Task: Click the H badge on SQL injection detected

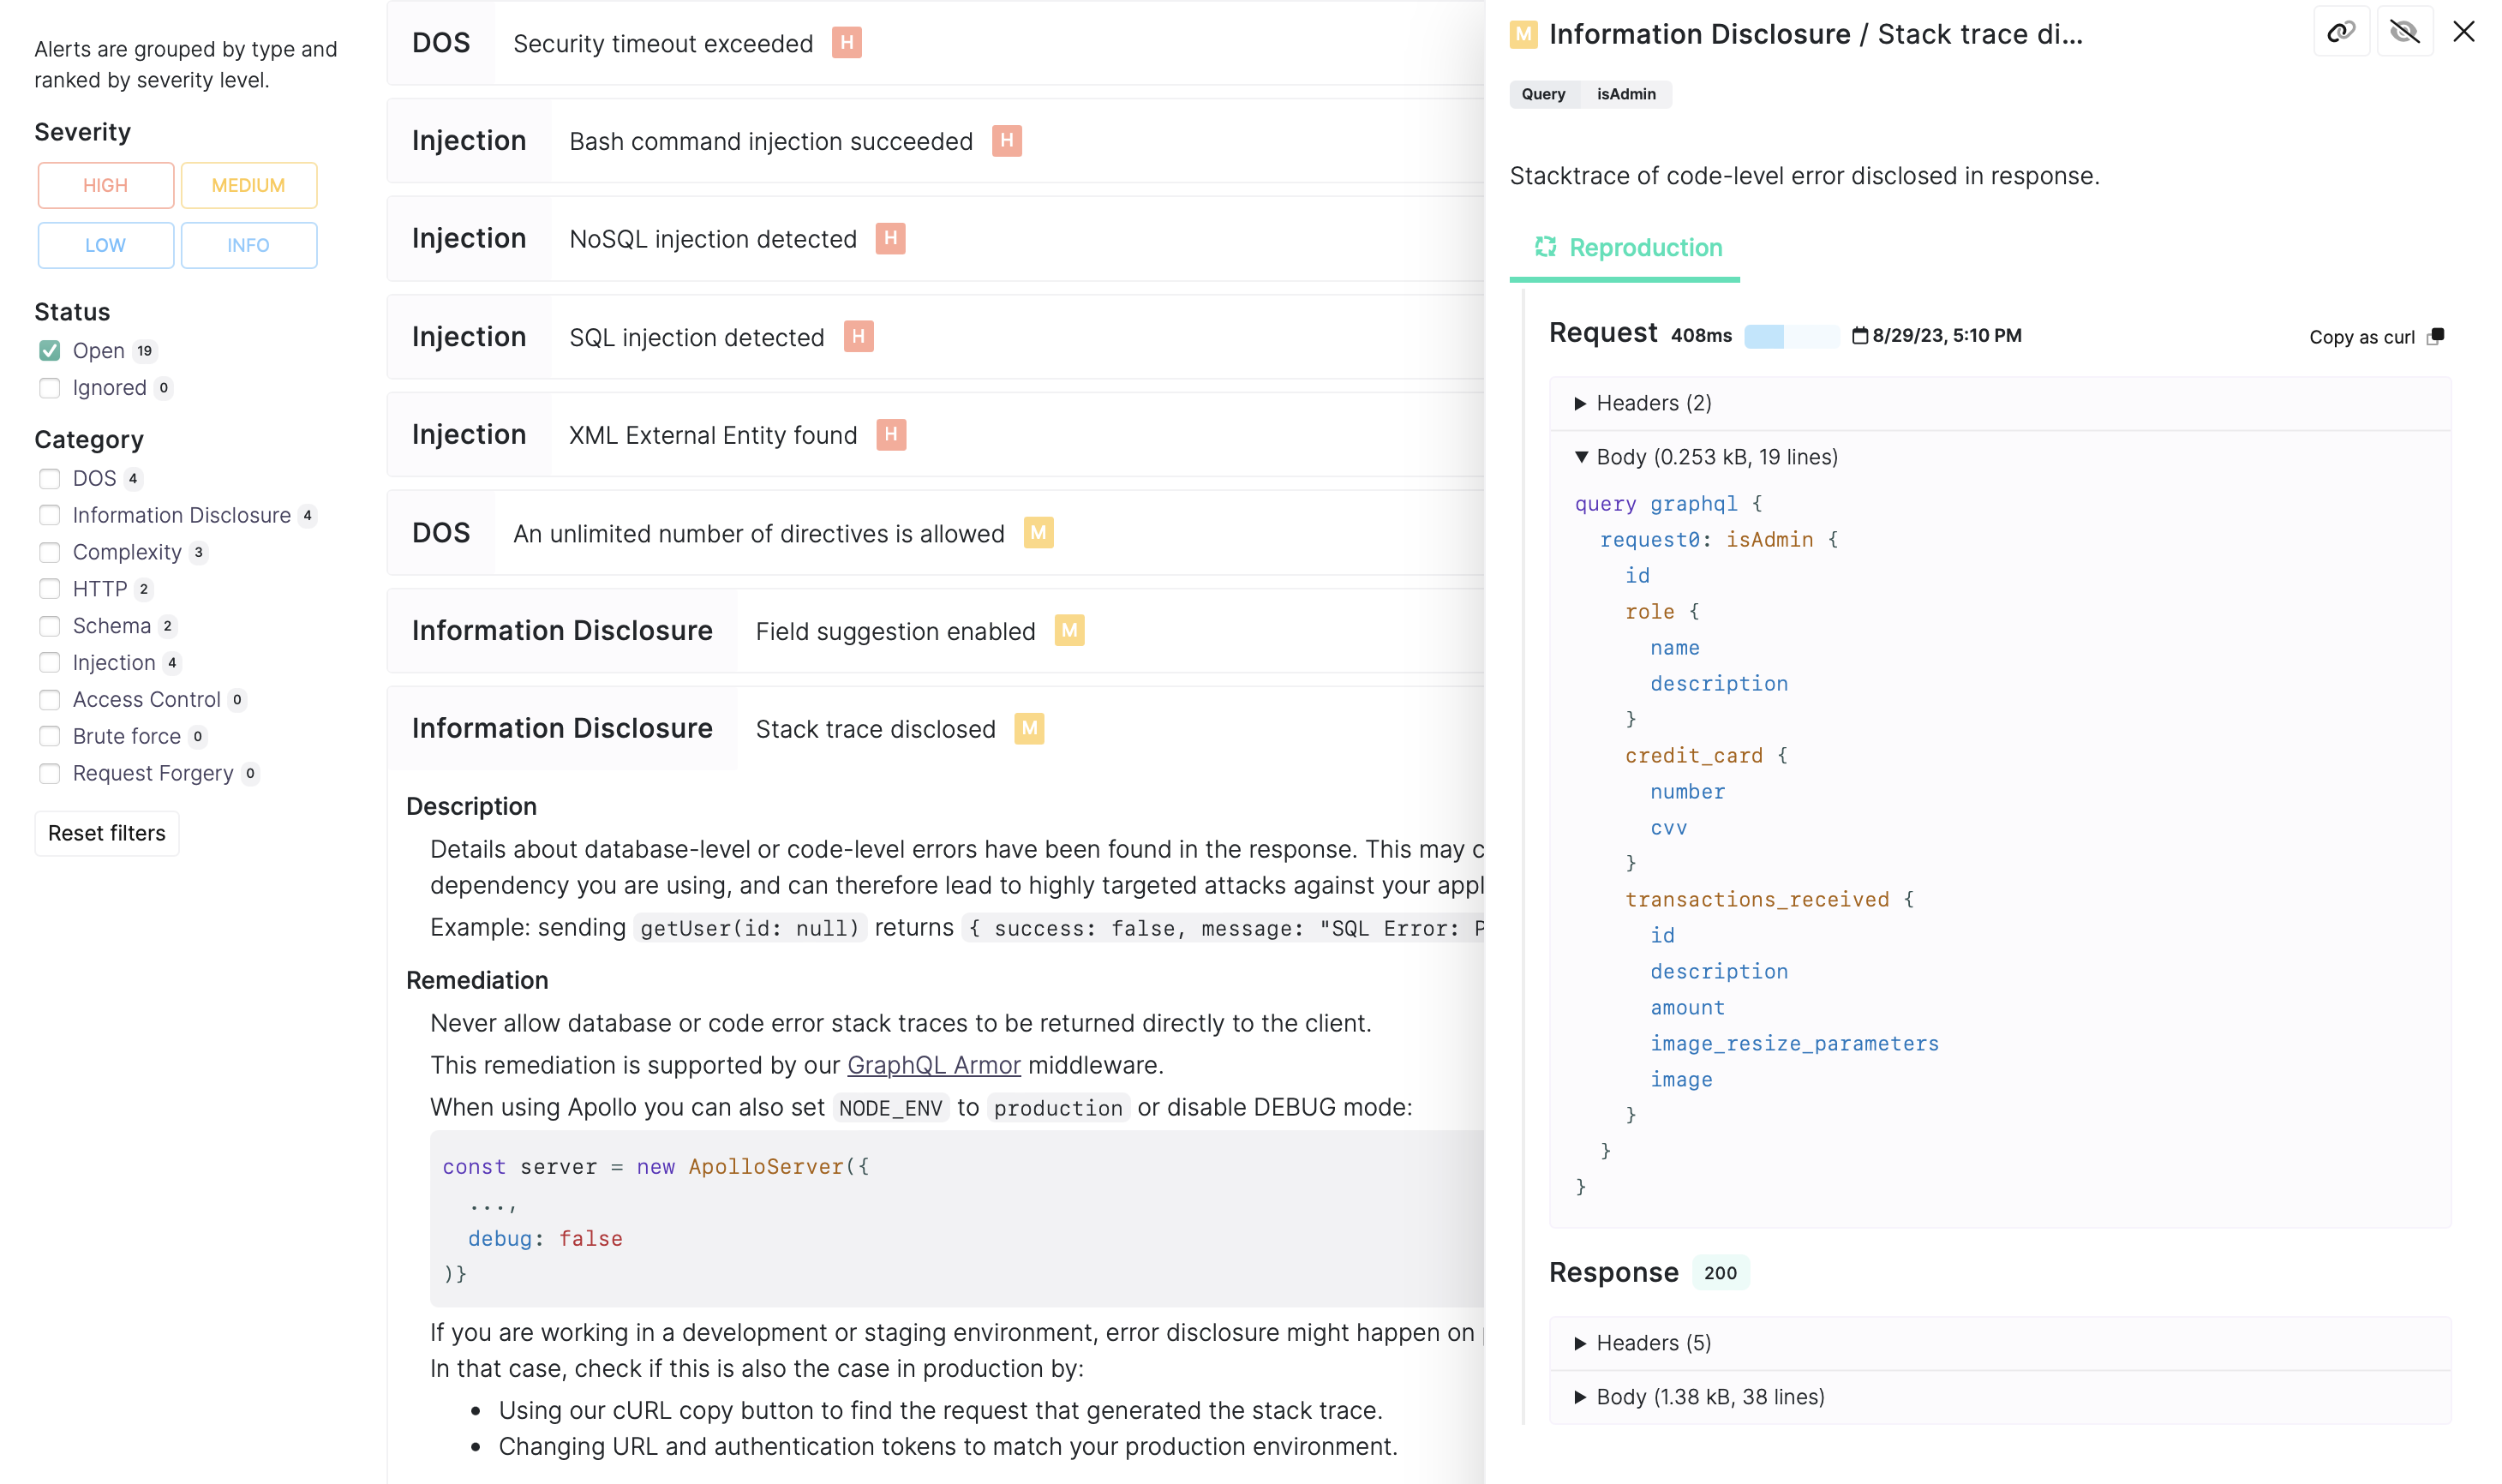Action: click(x=858, y=337)
